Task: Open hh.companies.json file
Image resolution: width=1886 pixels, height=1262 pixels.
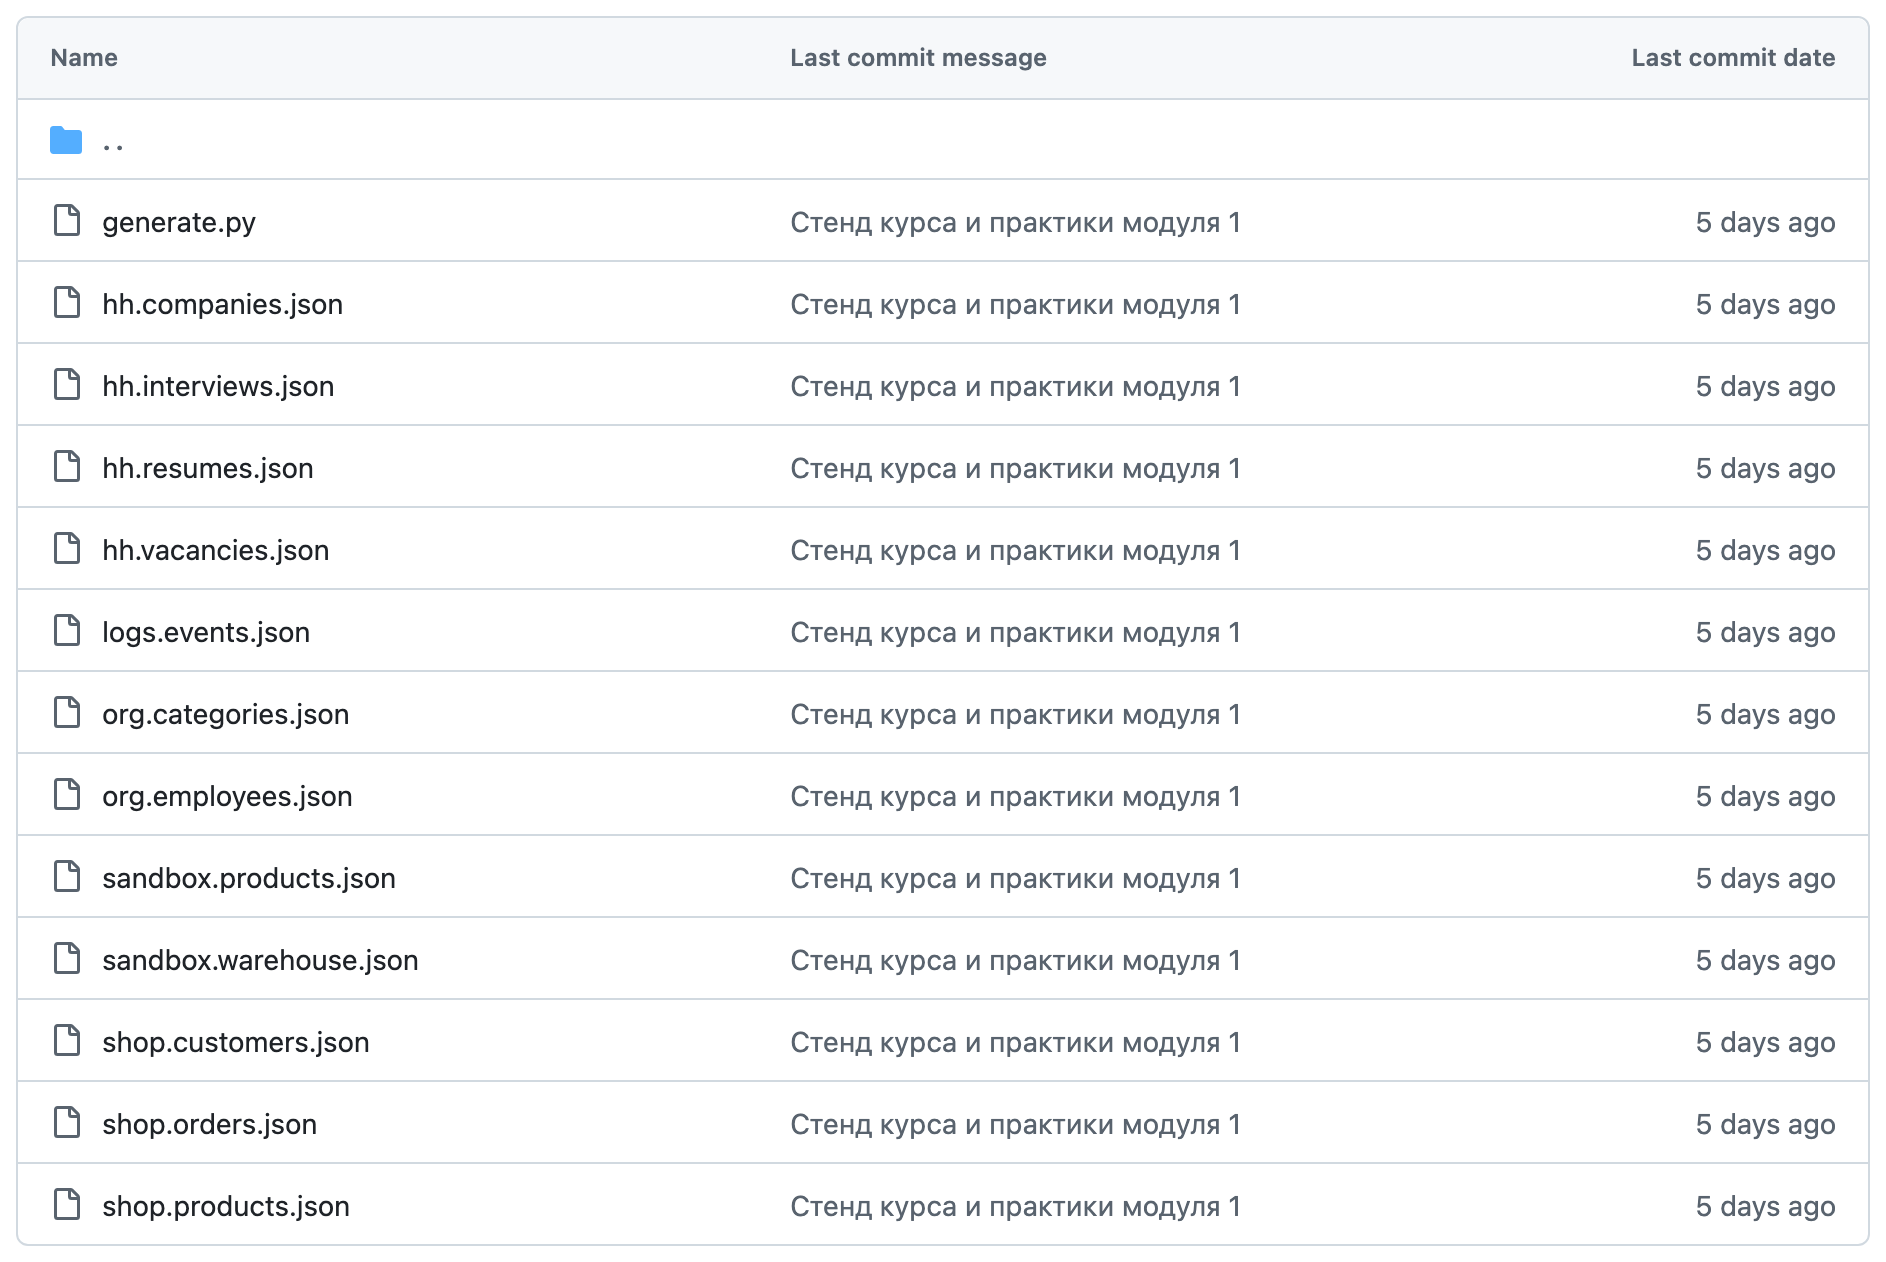Action: [x=222, y=304]
